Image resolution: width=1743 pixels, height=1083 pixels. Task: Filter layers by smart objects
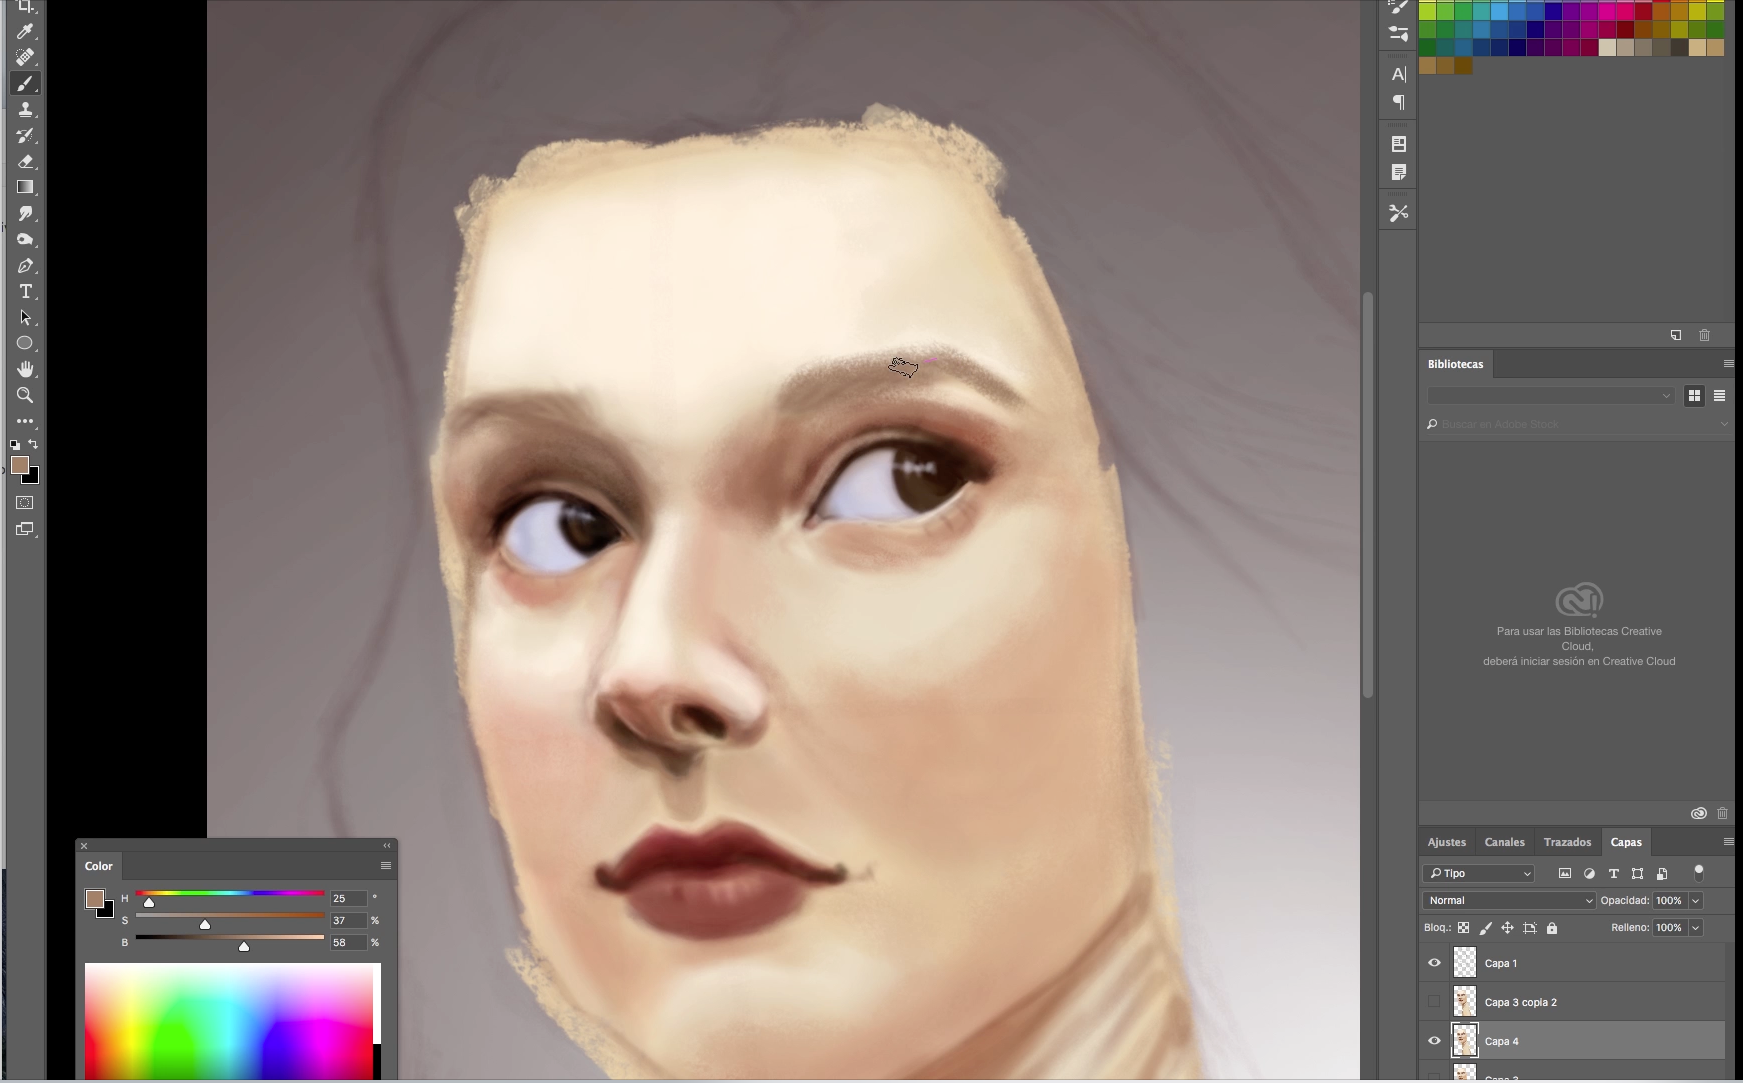1662,873
